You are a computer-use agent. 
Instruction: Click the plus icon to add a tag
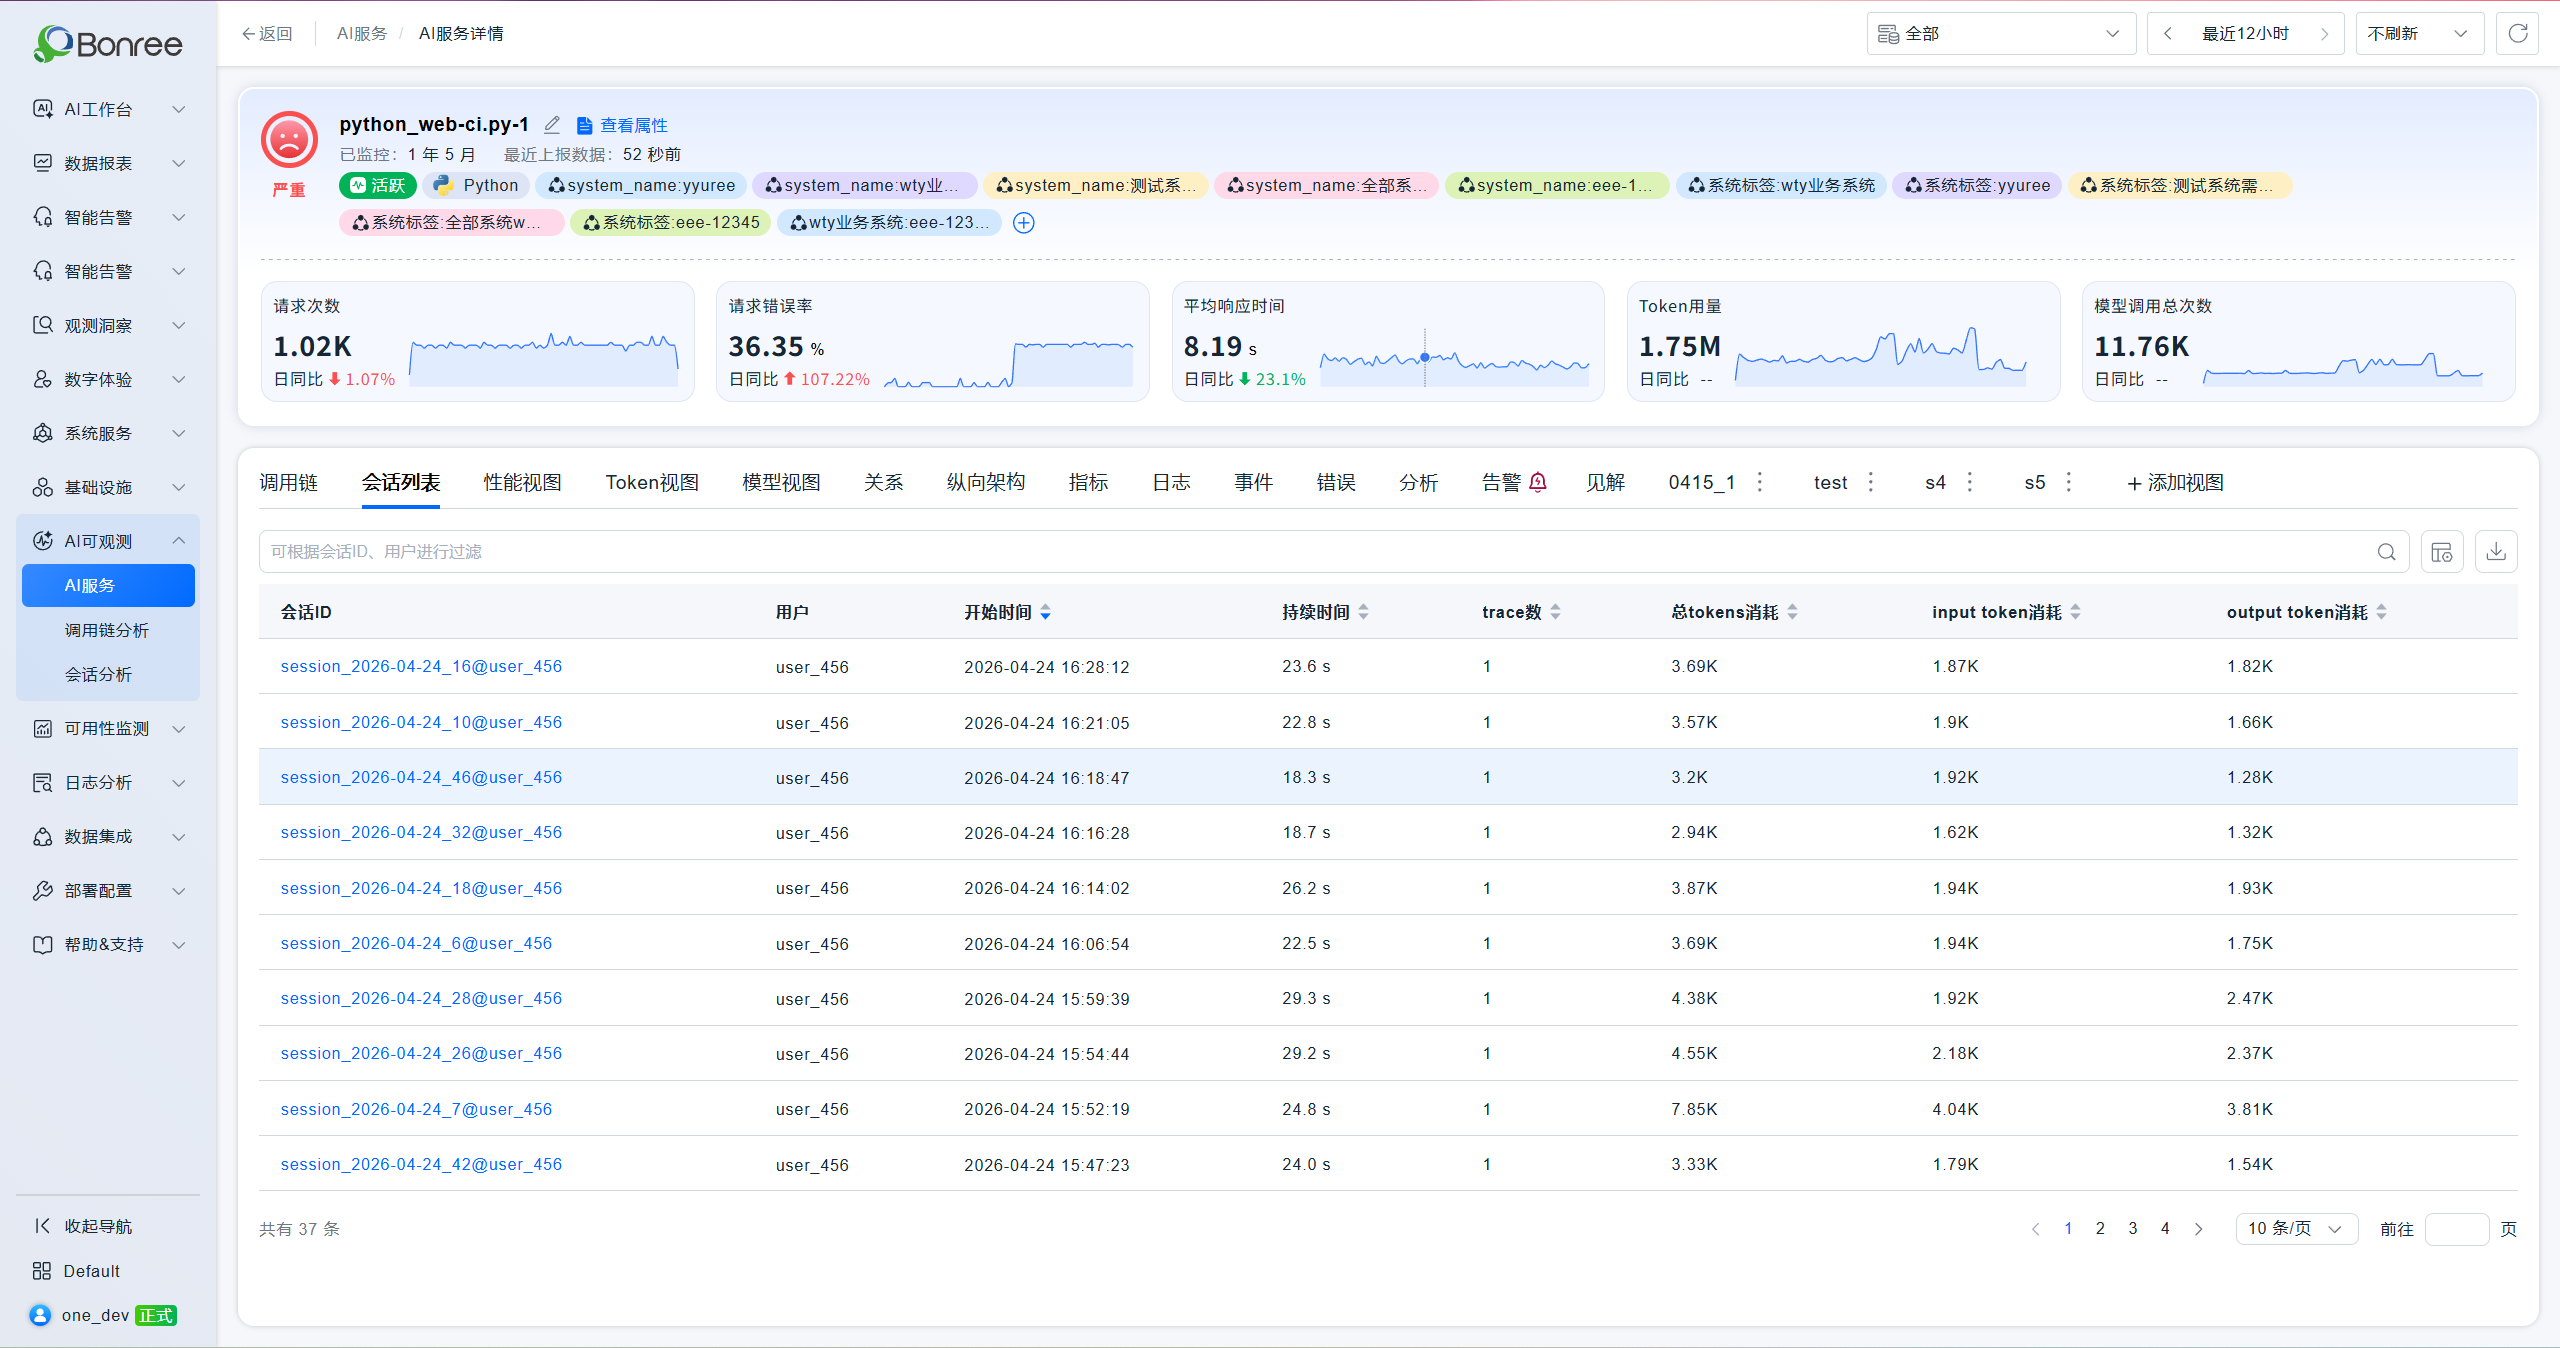pos(1024,223)
